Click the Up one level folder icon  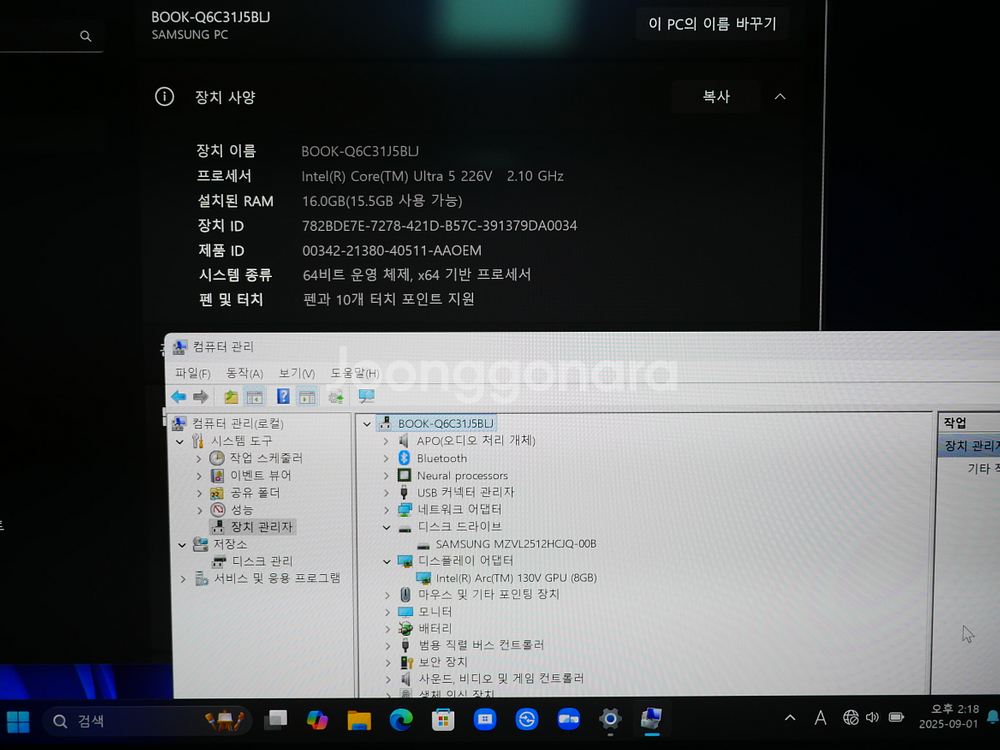[x=231, y=397]
